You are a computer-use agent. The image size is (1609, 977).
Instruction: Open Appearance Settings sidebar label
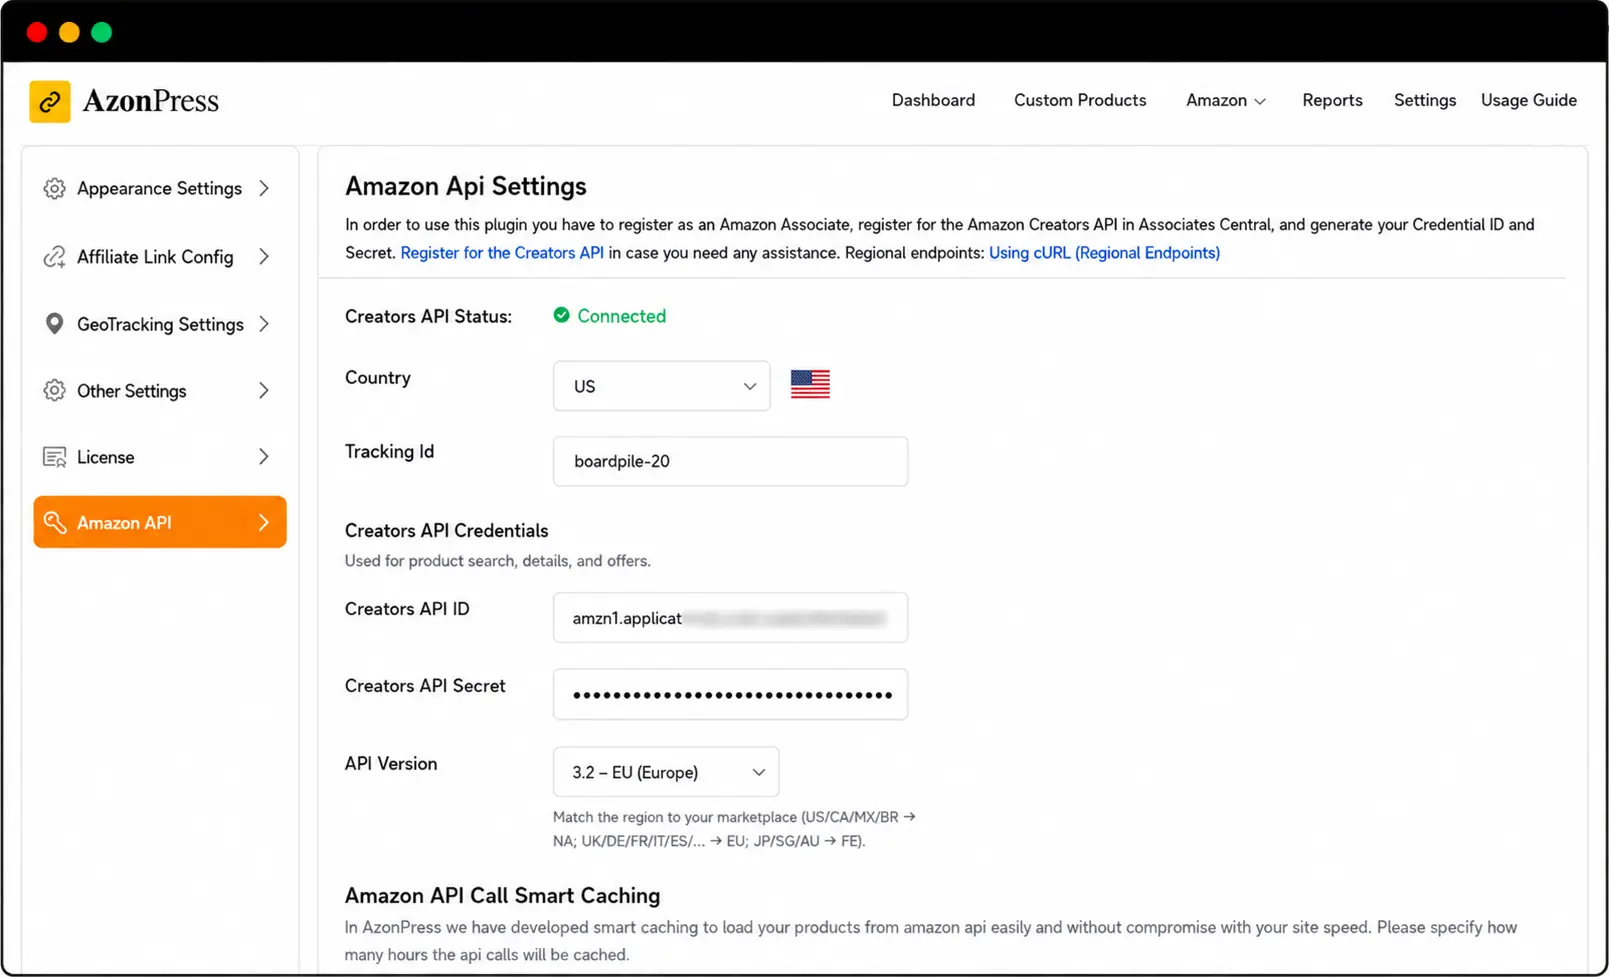(159, 189)
